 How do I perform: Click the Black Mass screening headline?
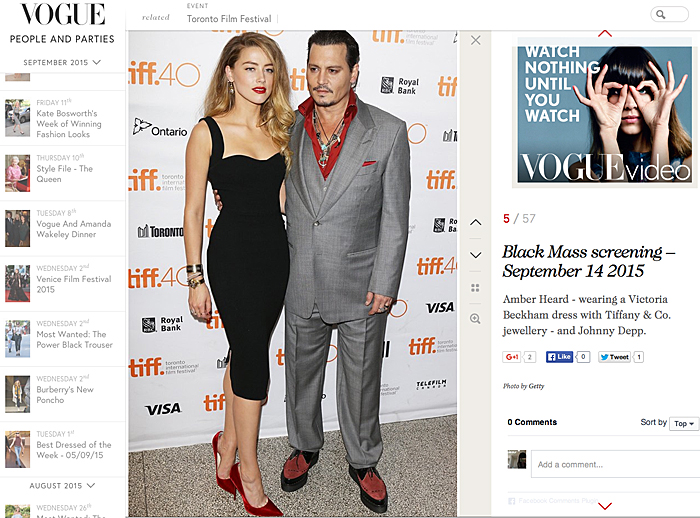pos(589,261)
